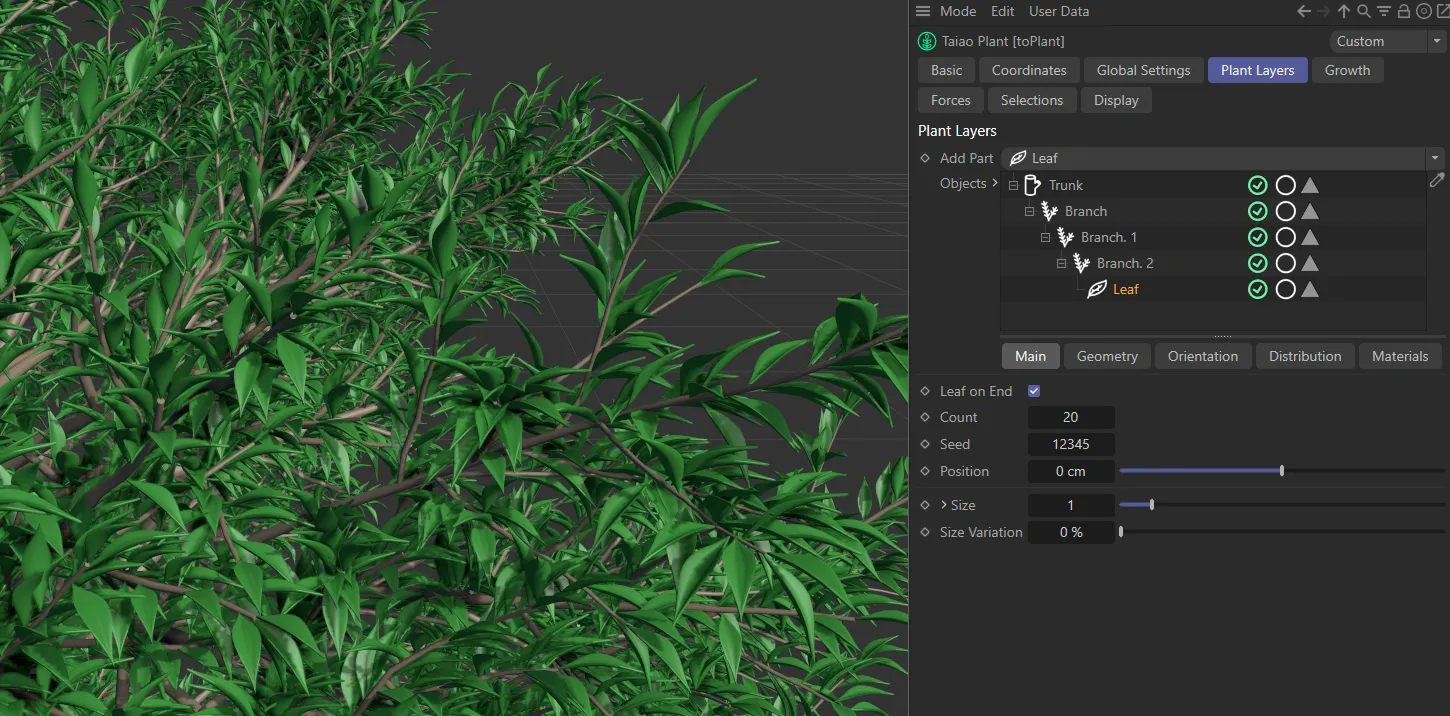Open the Taiao Plant icon in the attribute header
The image size is (1450, 716).
(926, 41)
